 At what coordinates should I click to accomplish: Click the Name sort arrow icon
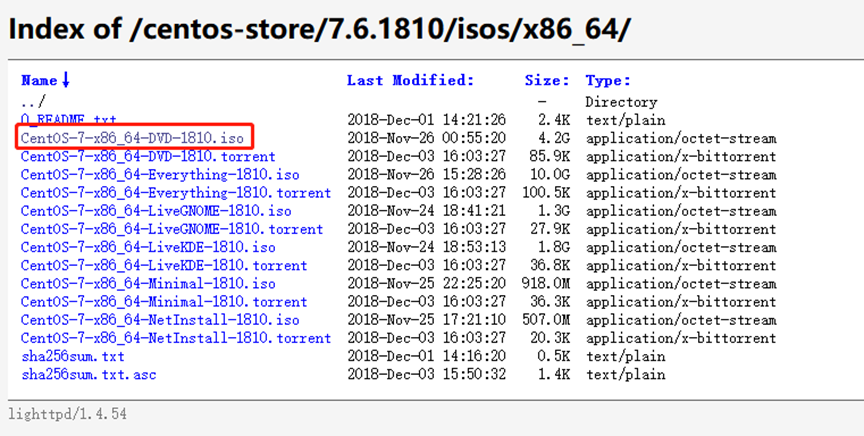point(66,80)
